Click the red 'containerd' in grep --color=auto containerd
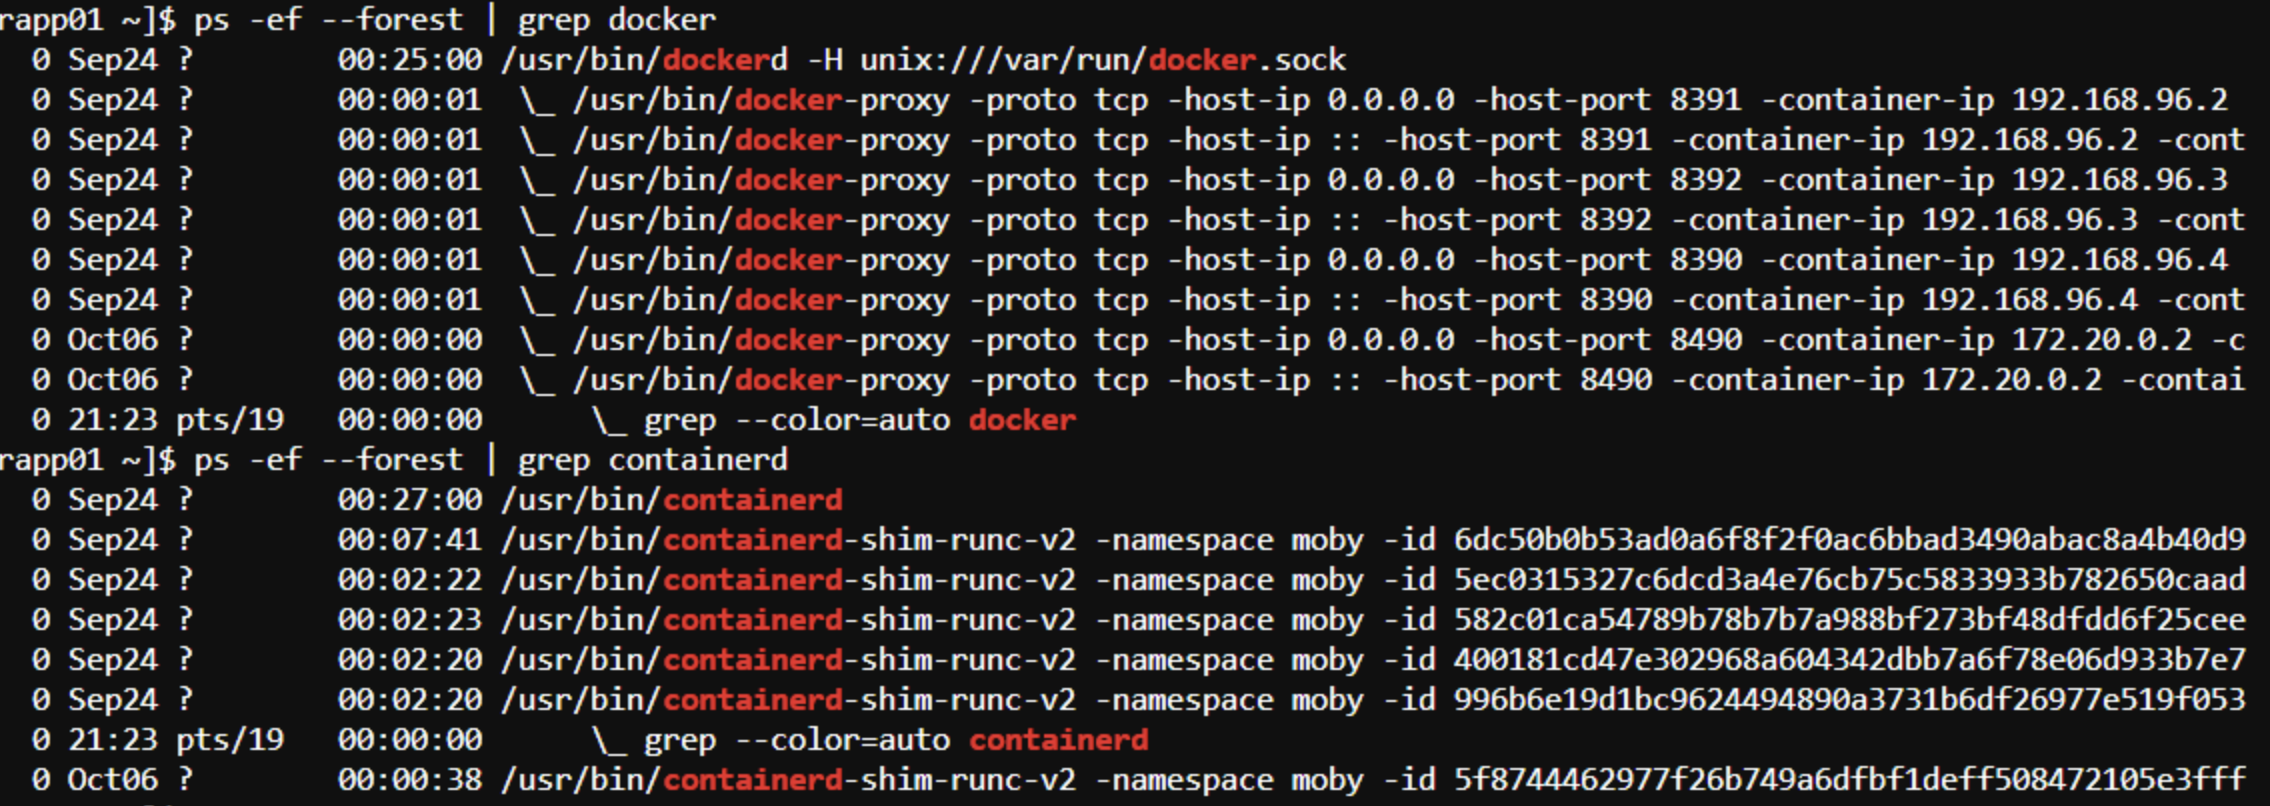Screen dimensions: 2270x806 pyautogui.click(x=1058, y=740)
